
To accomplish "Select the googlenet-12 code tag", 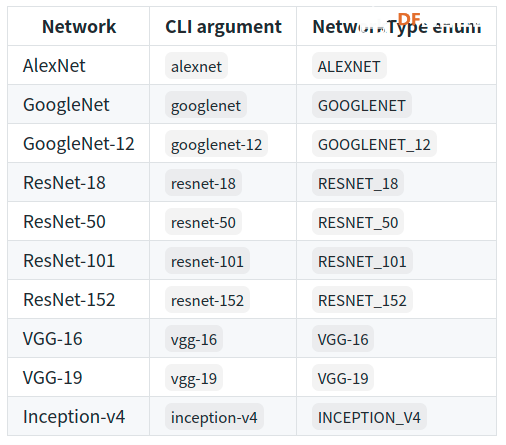I will [216, 144].
